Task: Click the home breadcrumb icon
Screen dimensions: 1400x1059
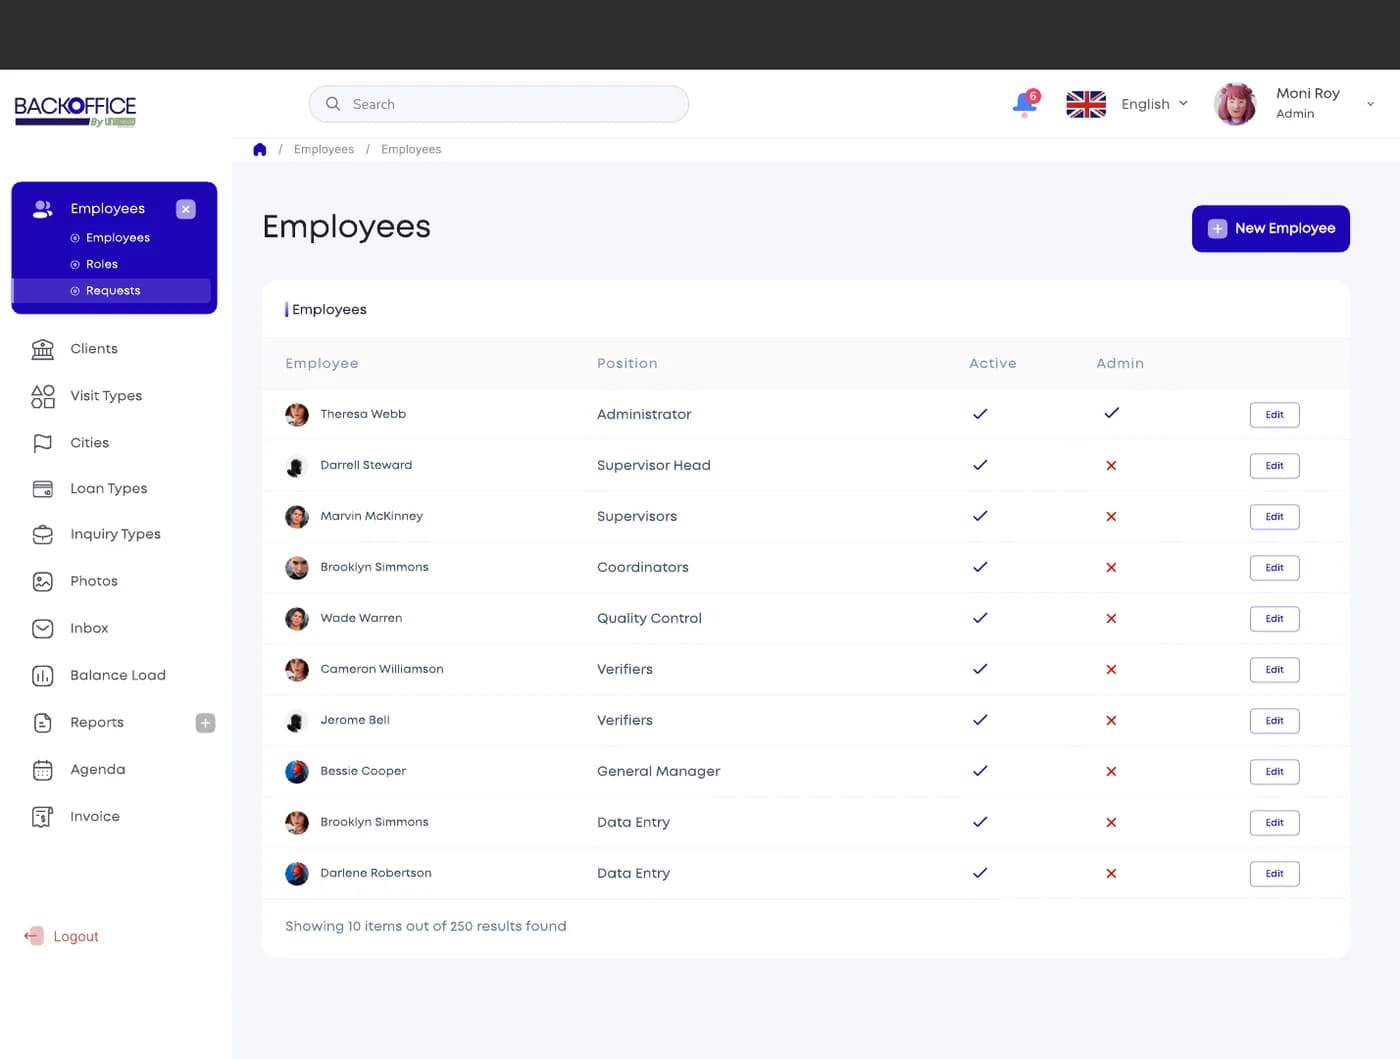Action: click(x=260, y=149)
